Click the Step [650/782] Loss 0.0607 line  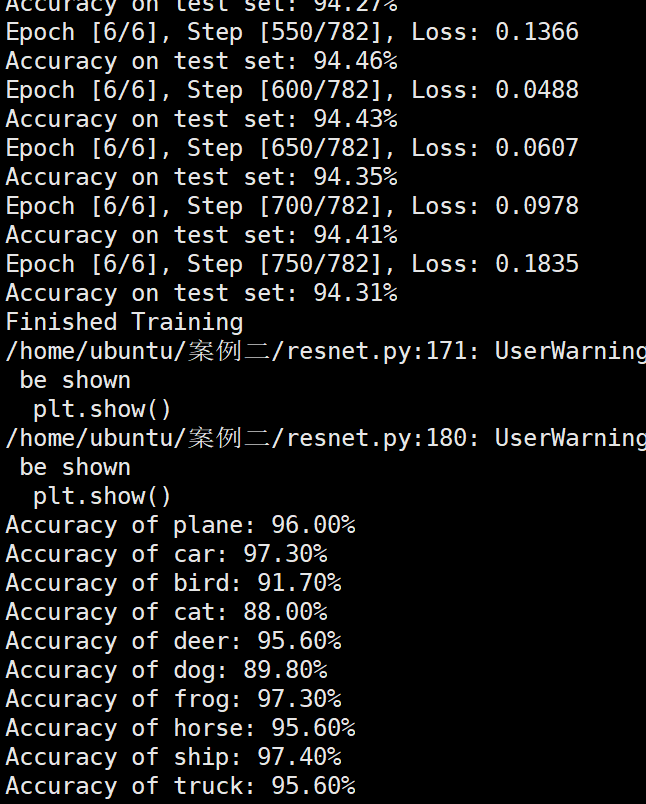coord(292,149)
